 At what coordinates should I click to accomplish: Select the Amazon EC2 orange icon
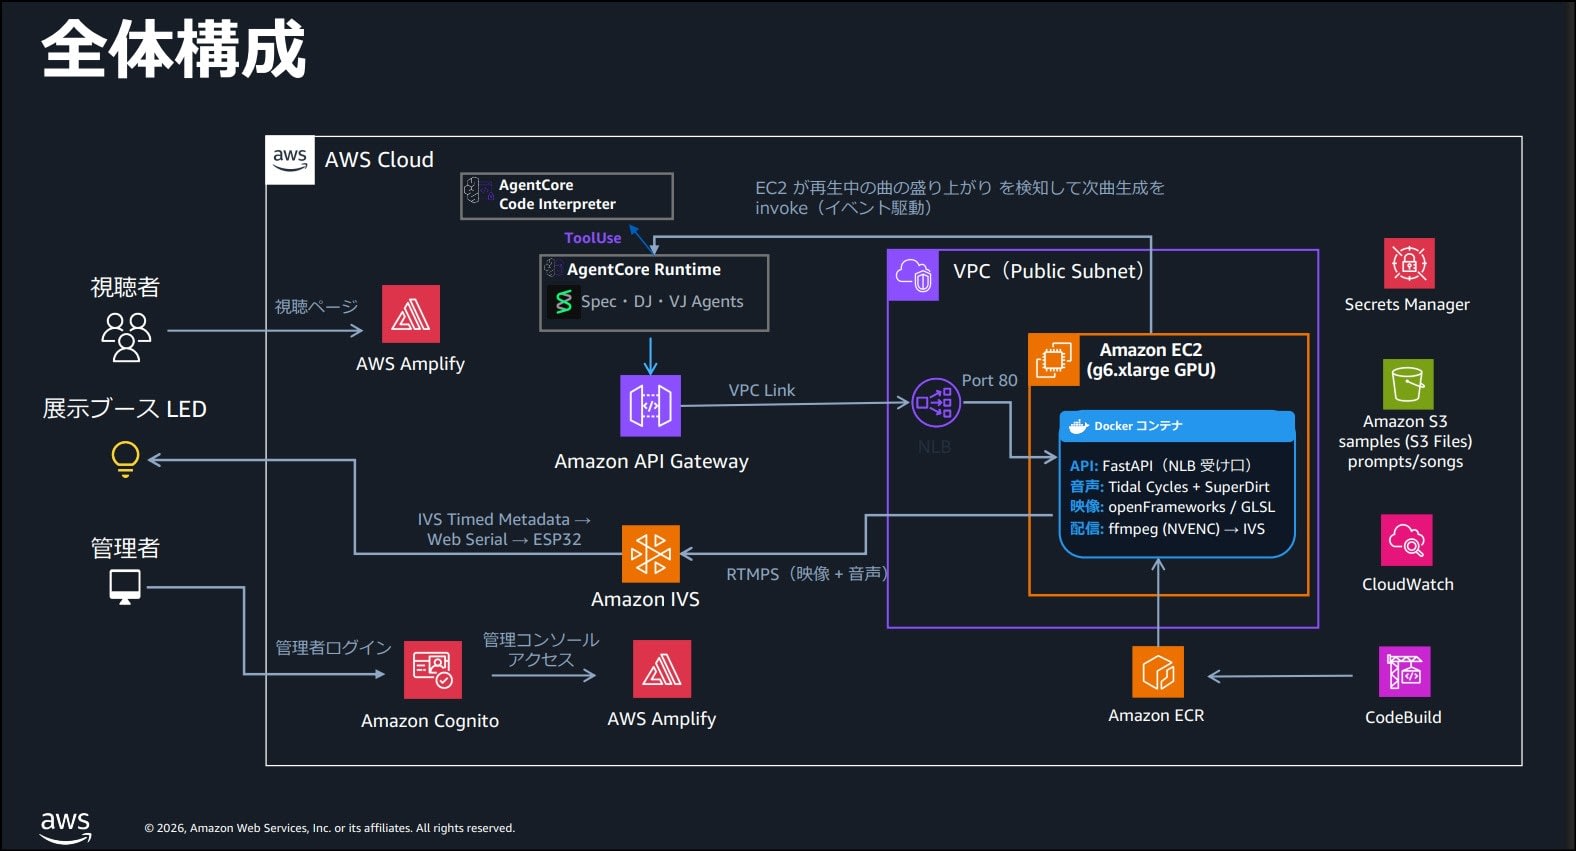click(x=1054, y=360)
